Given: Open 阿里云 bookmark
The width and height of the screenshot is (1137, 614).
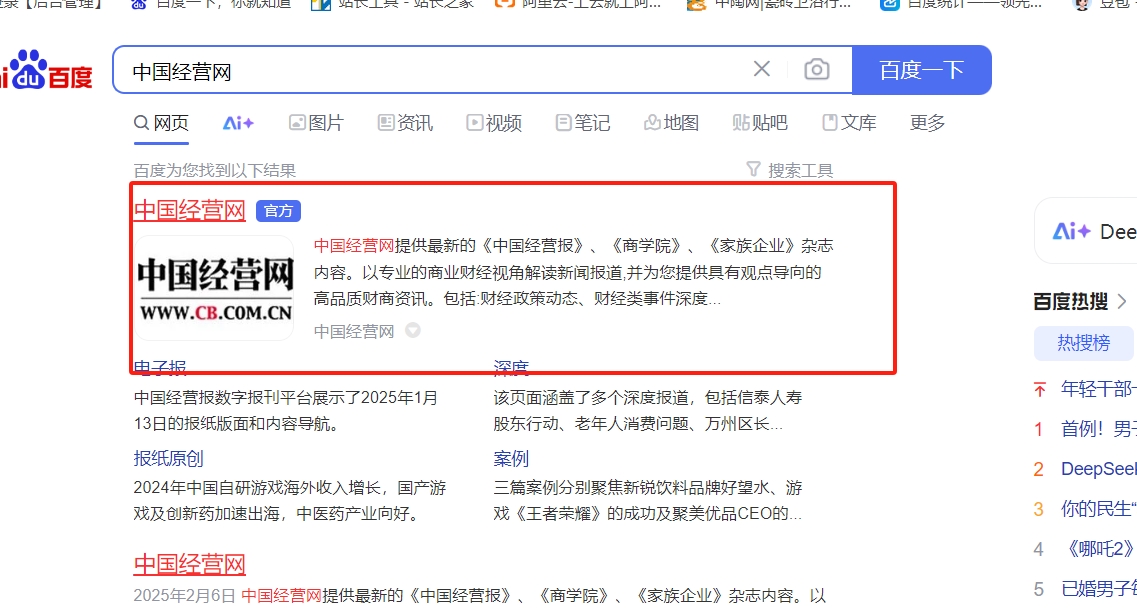Looking at the screenshot, I should pos(578,4).
